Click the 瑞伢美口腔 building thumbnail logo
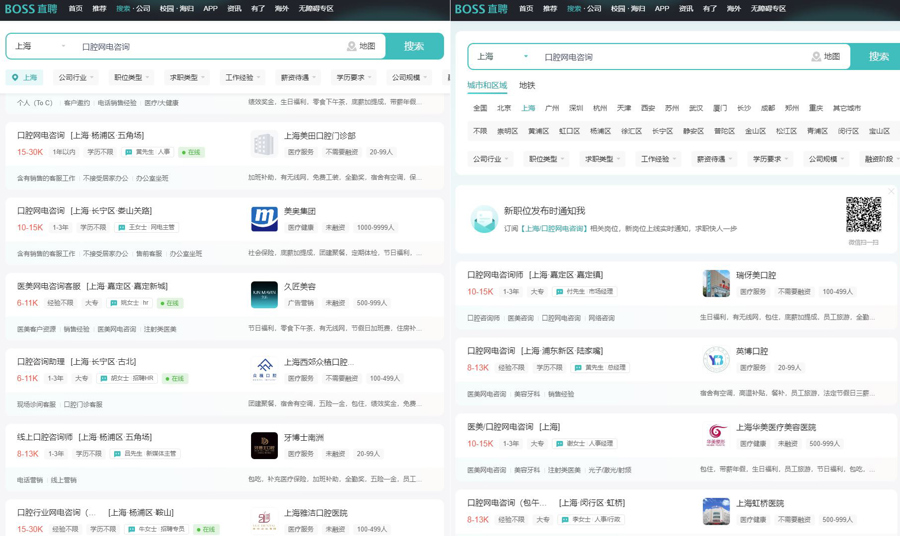Image resolution: width=900 pixels, height=536 pixels. 716,283
